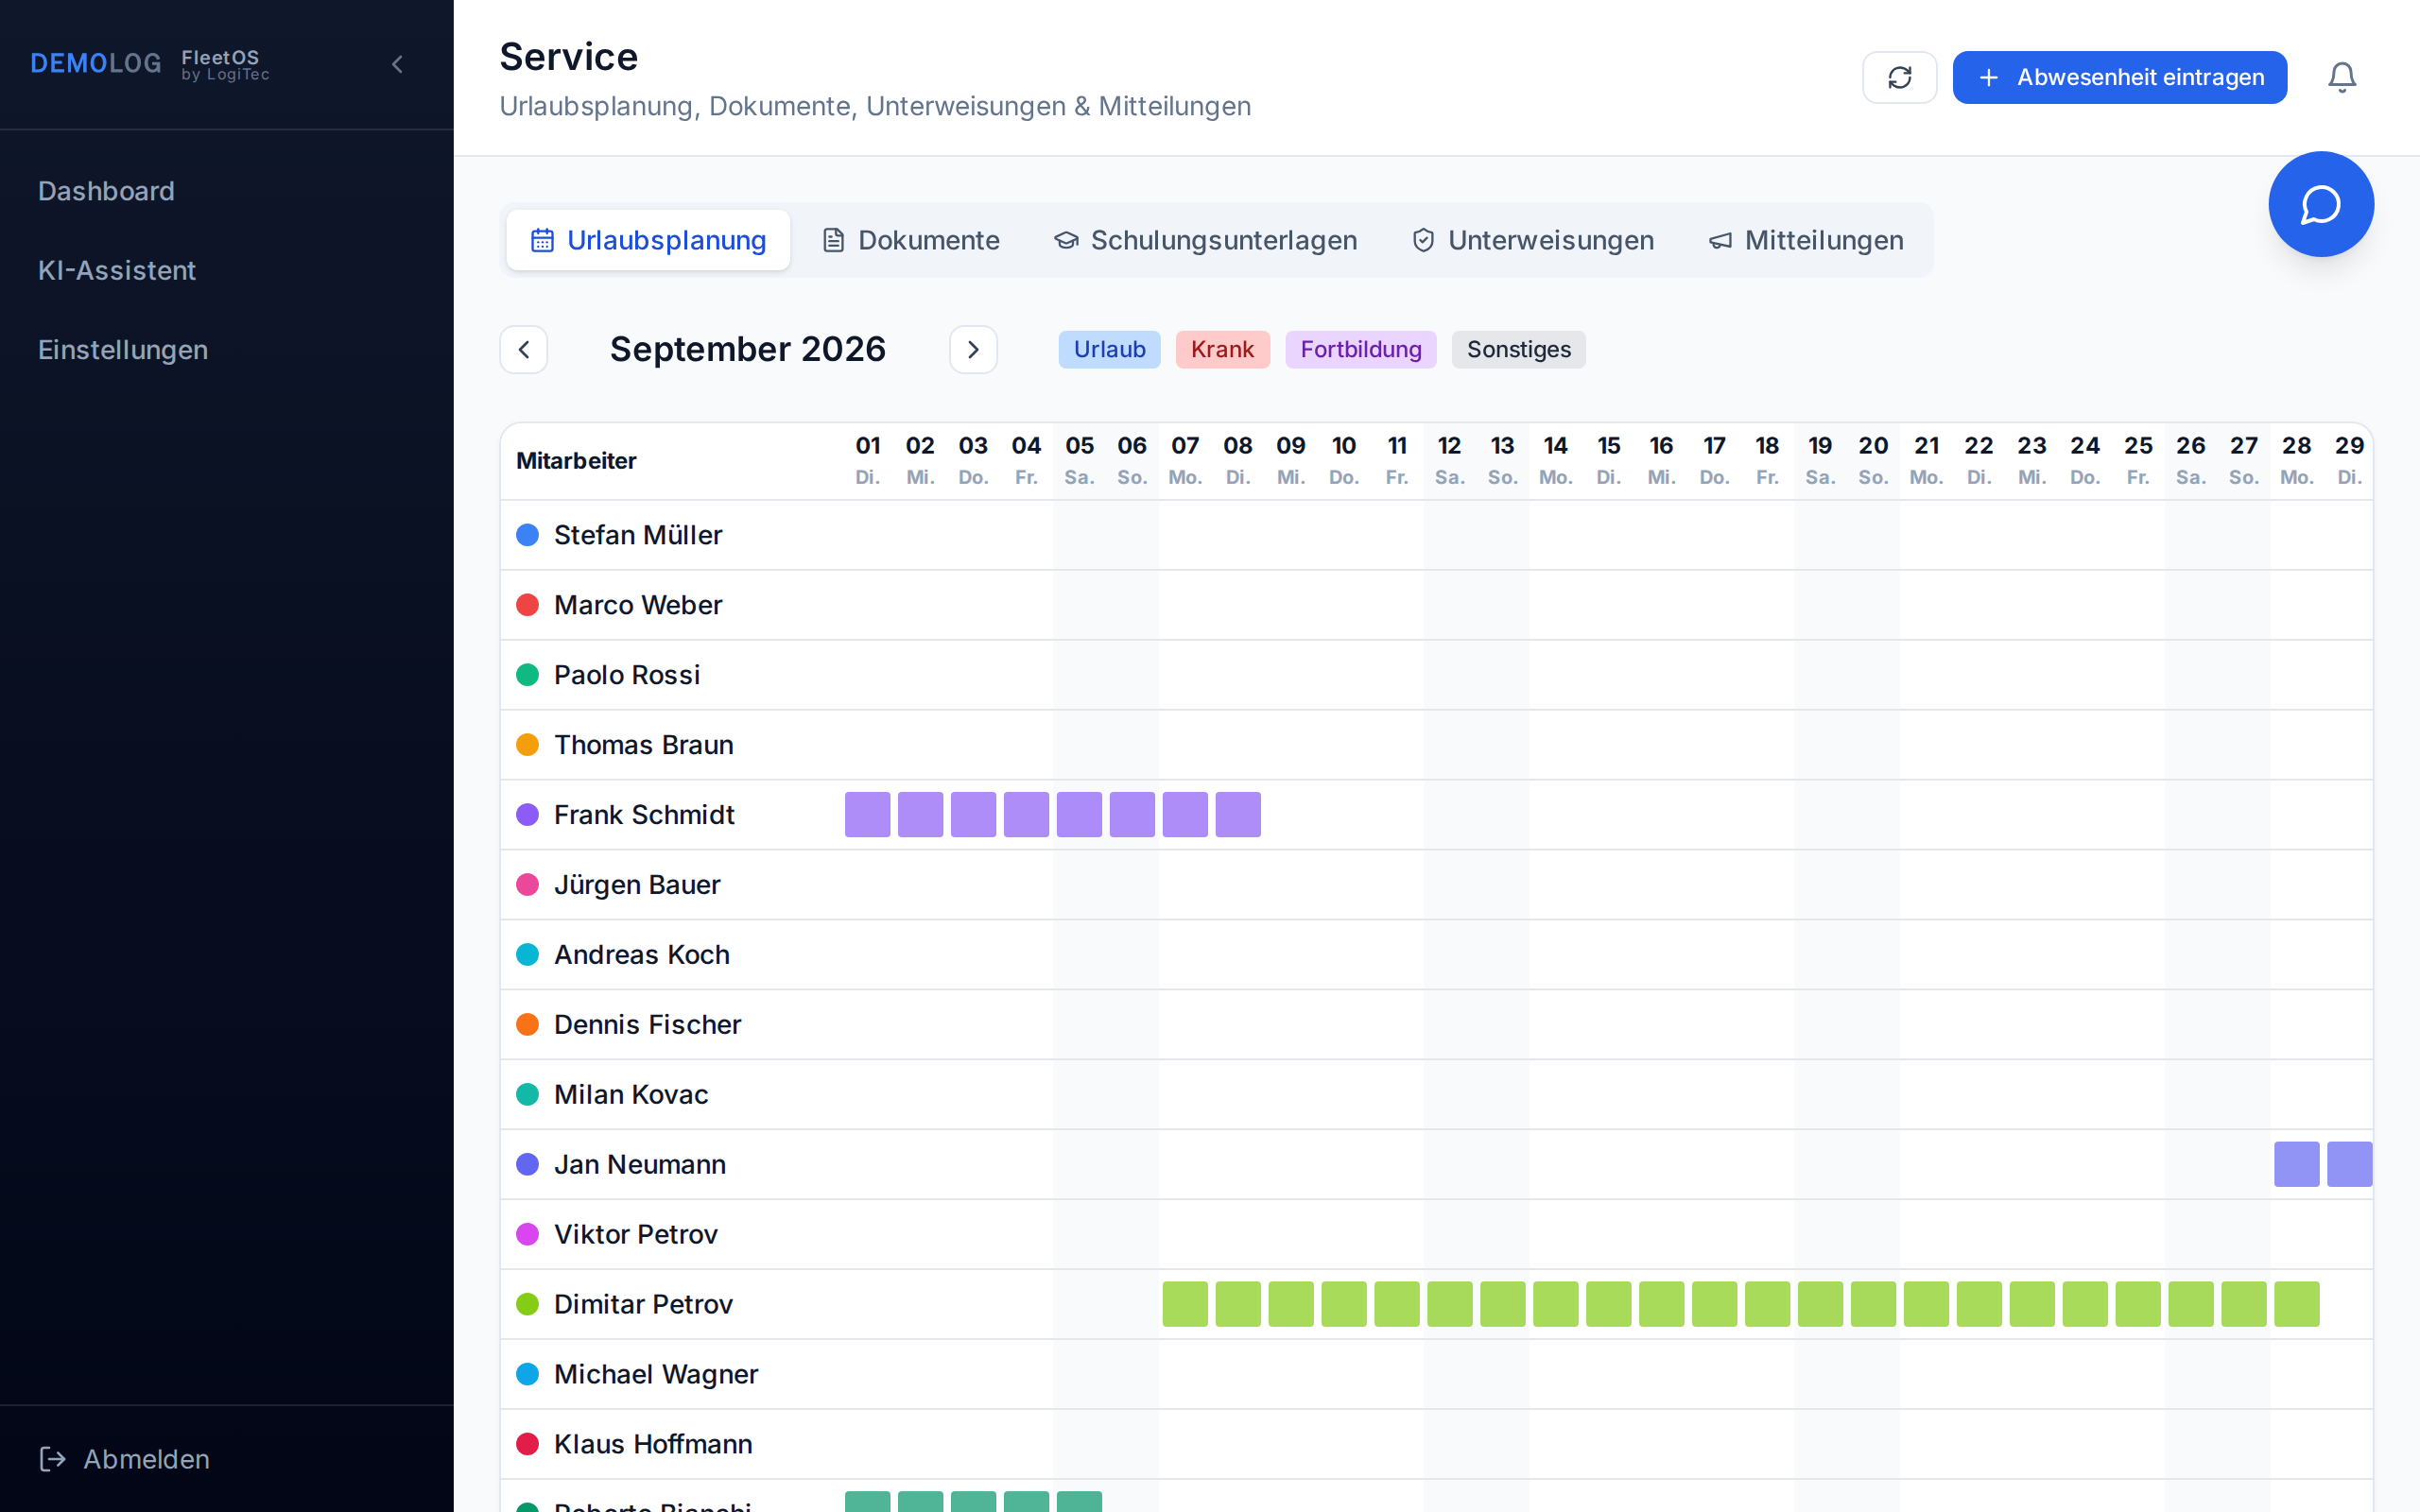Click the Thomas Braun row name
Screen dimensions: 2420x1512
(x=644, y=745)
